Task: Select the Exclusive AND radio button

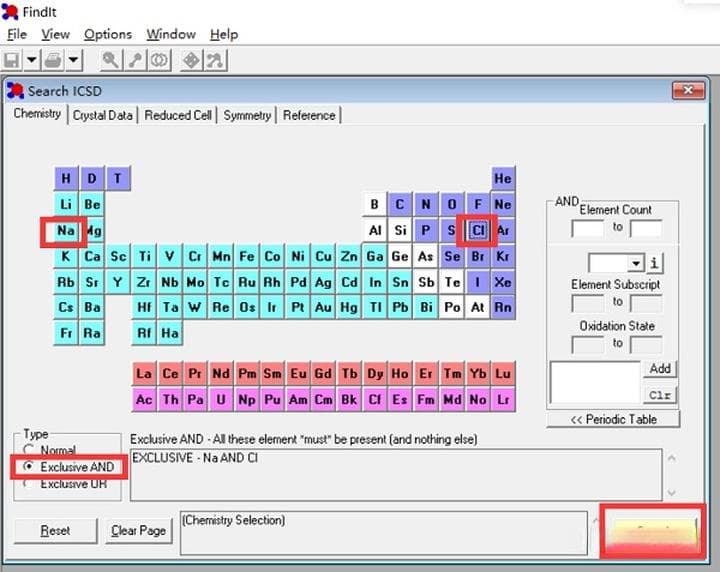Action: click(28, 466)
